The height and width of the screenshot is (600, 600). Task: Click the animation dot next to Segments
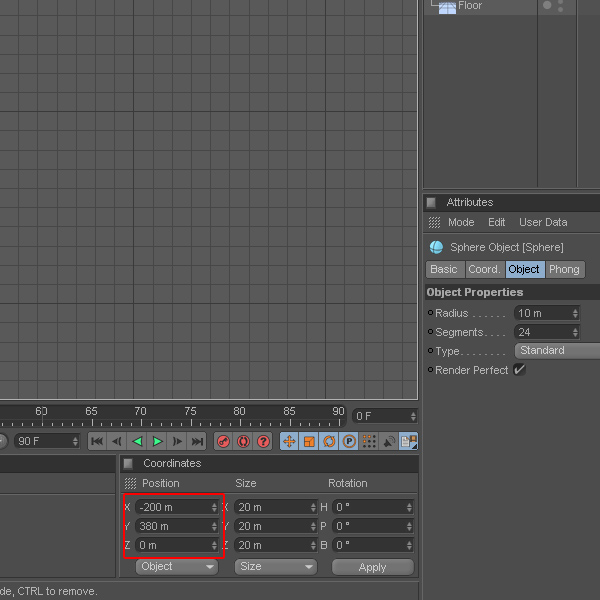pyautogui.click(x=430, y=332)
